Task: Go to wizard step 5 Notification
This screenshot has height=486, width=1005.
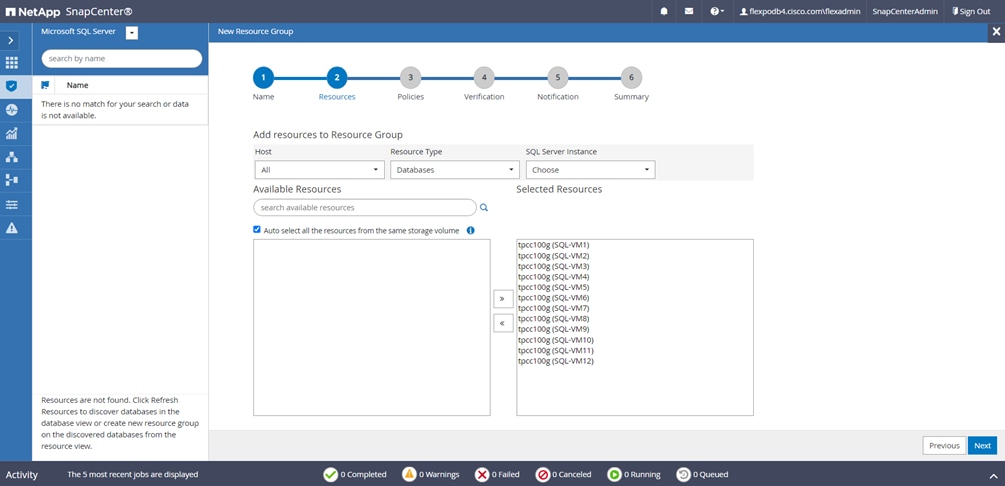Action: tap(558, 78)
